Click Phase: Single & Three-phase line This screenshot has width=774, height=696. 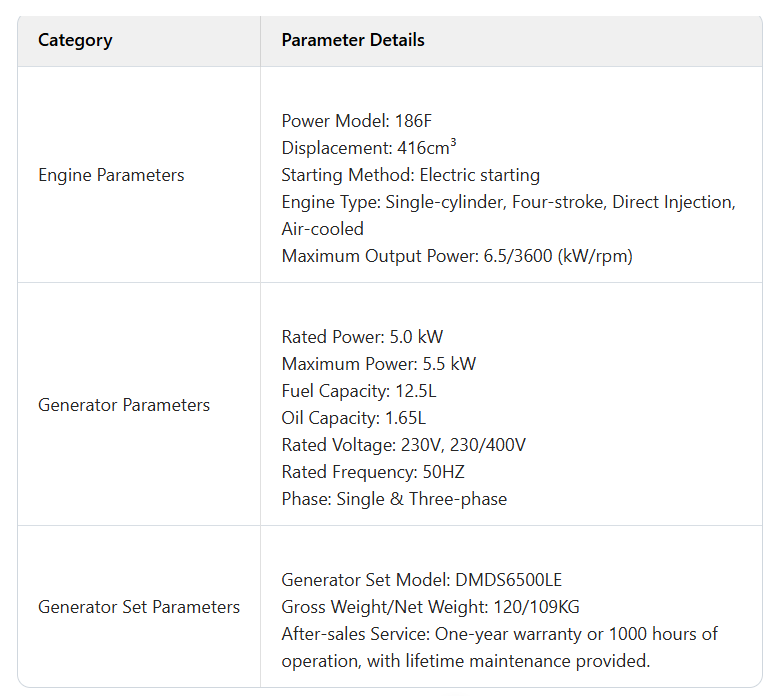(394, 499)
